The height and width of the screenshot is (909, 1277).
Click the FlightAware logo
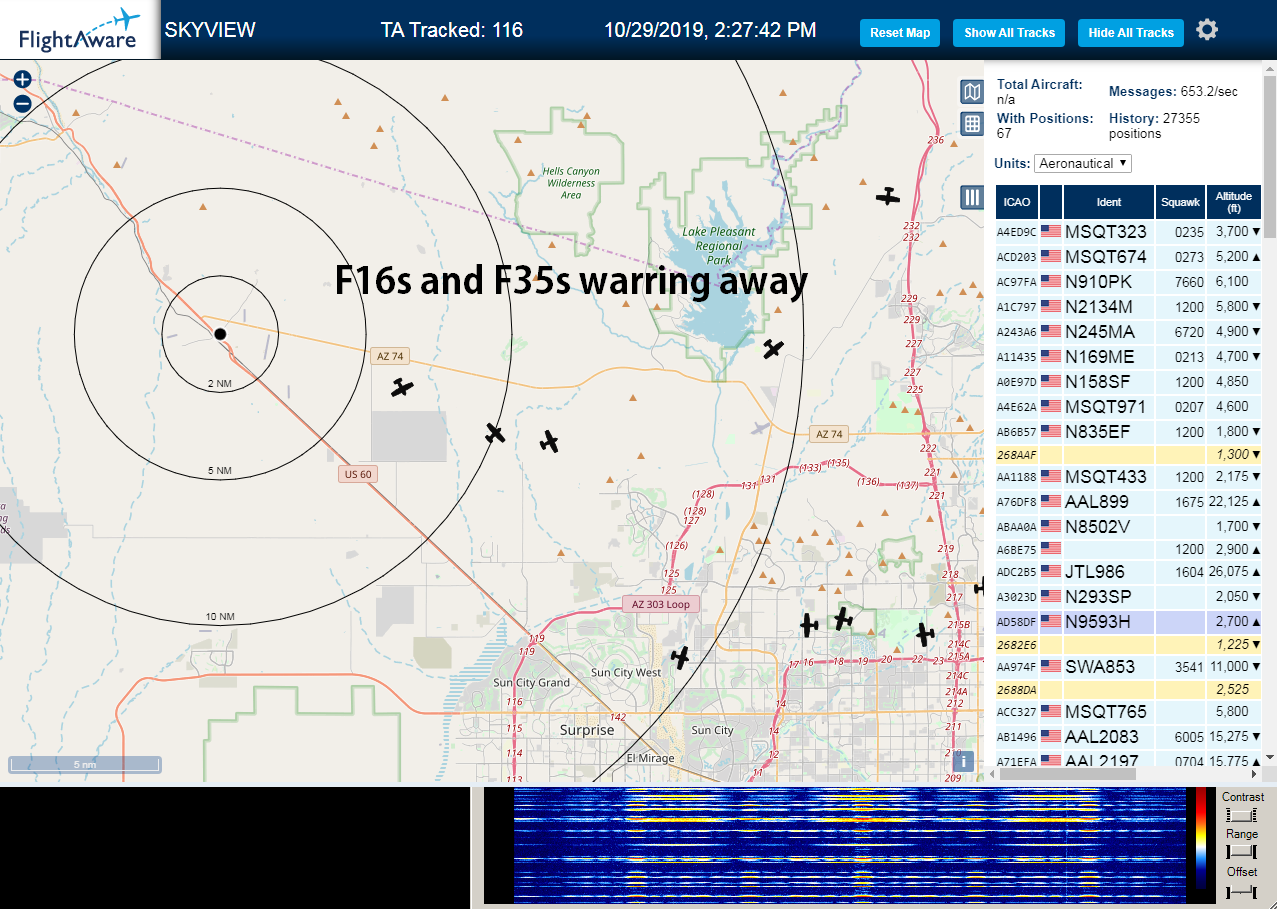[x=79, y=30]
